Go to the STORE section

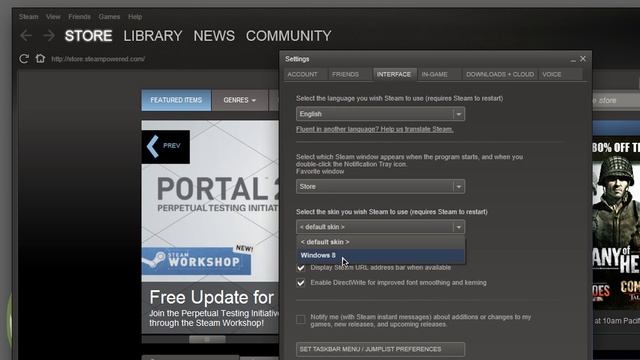(x=88, y=36)
